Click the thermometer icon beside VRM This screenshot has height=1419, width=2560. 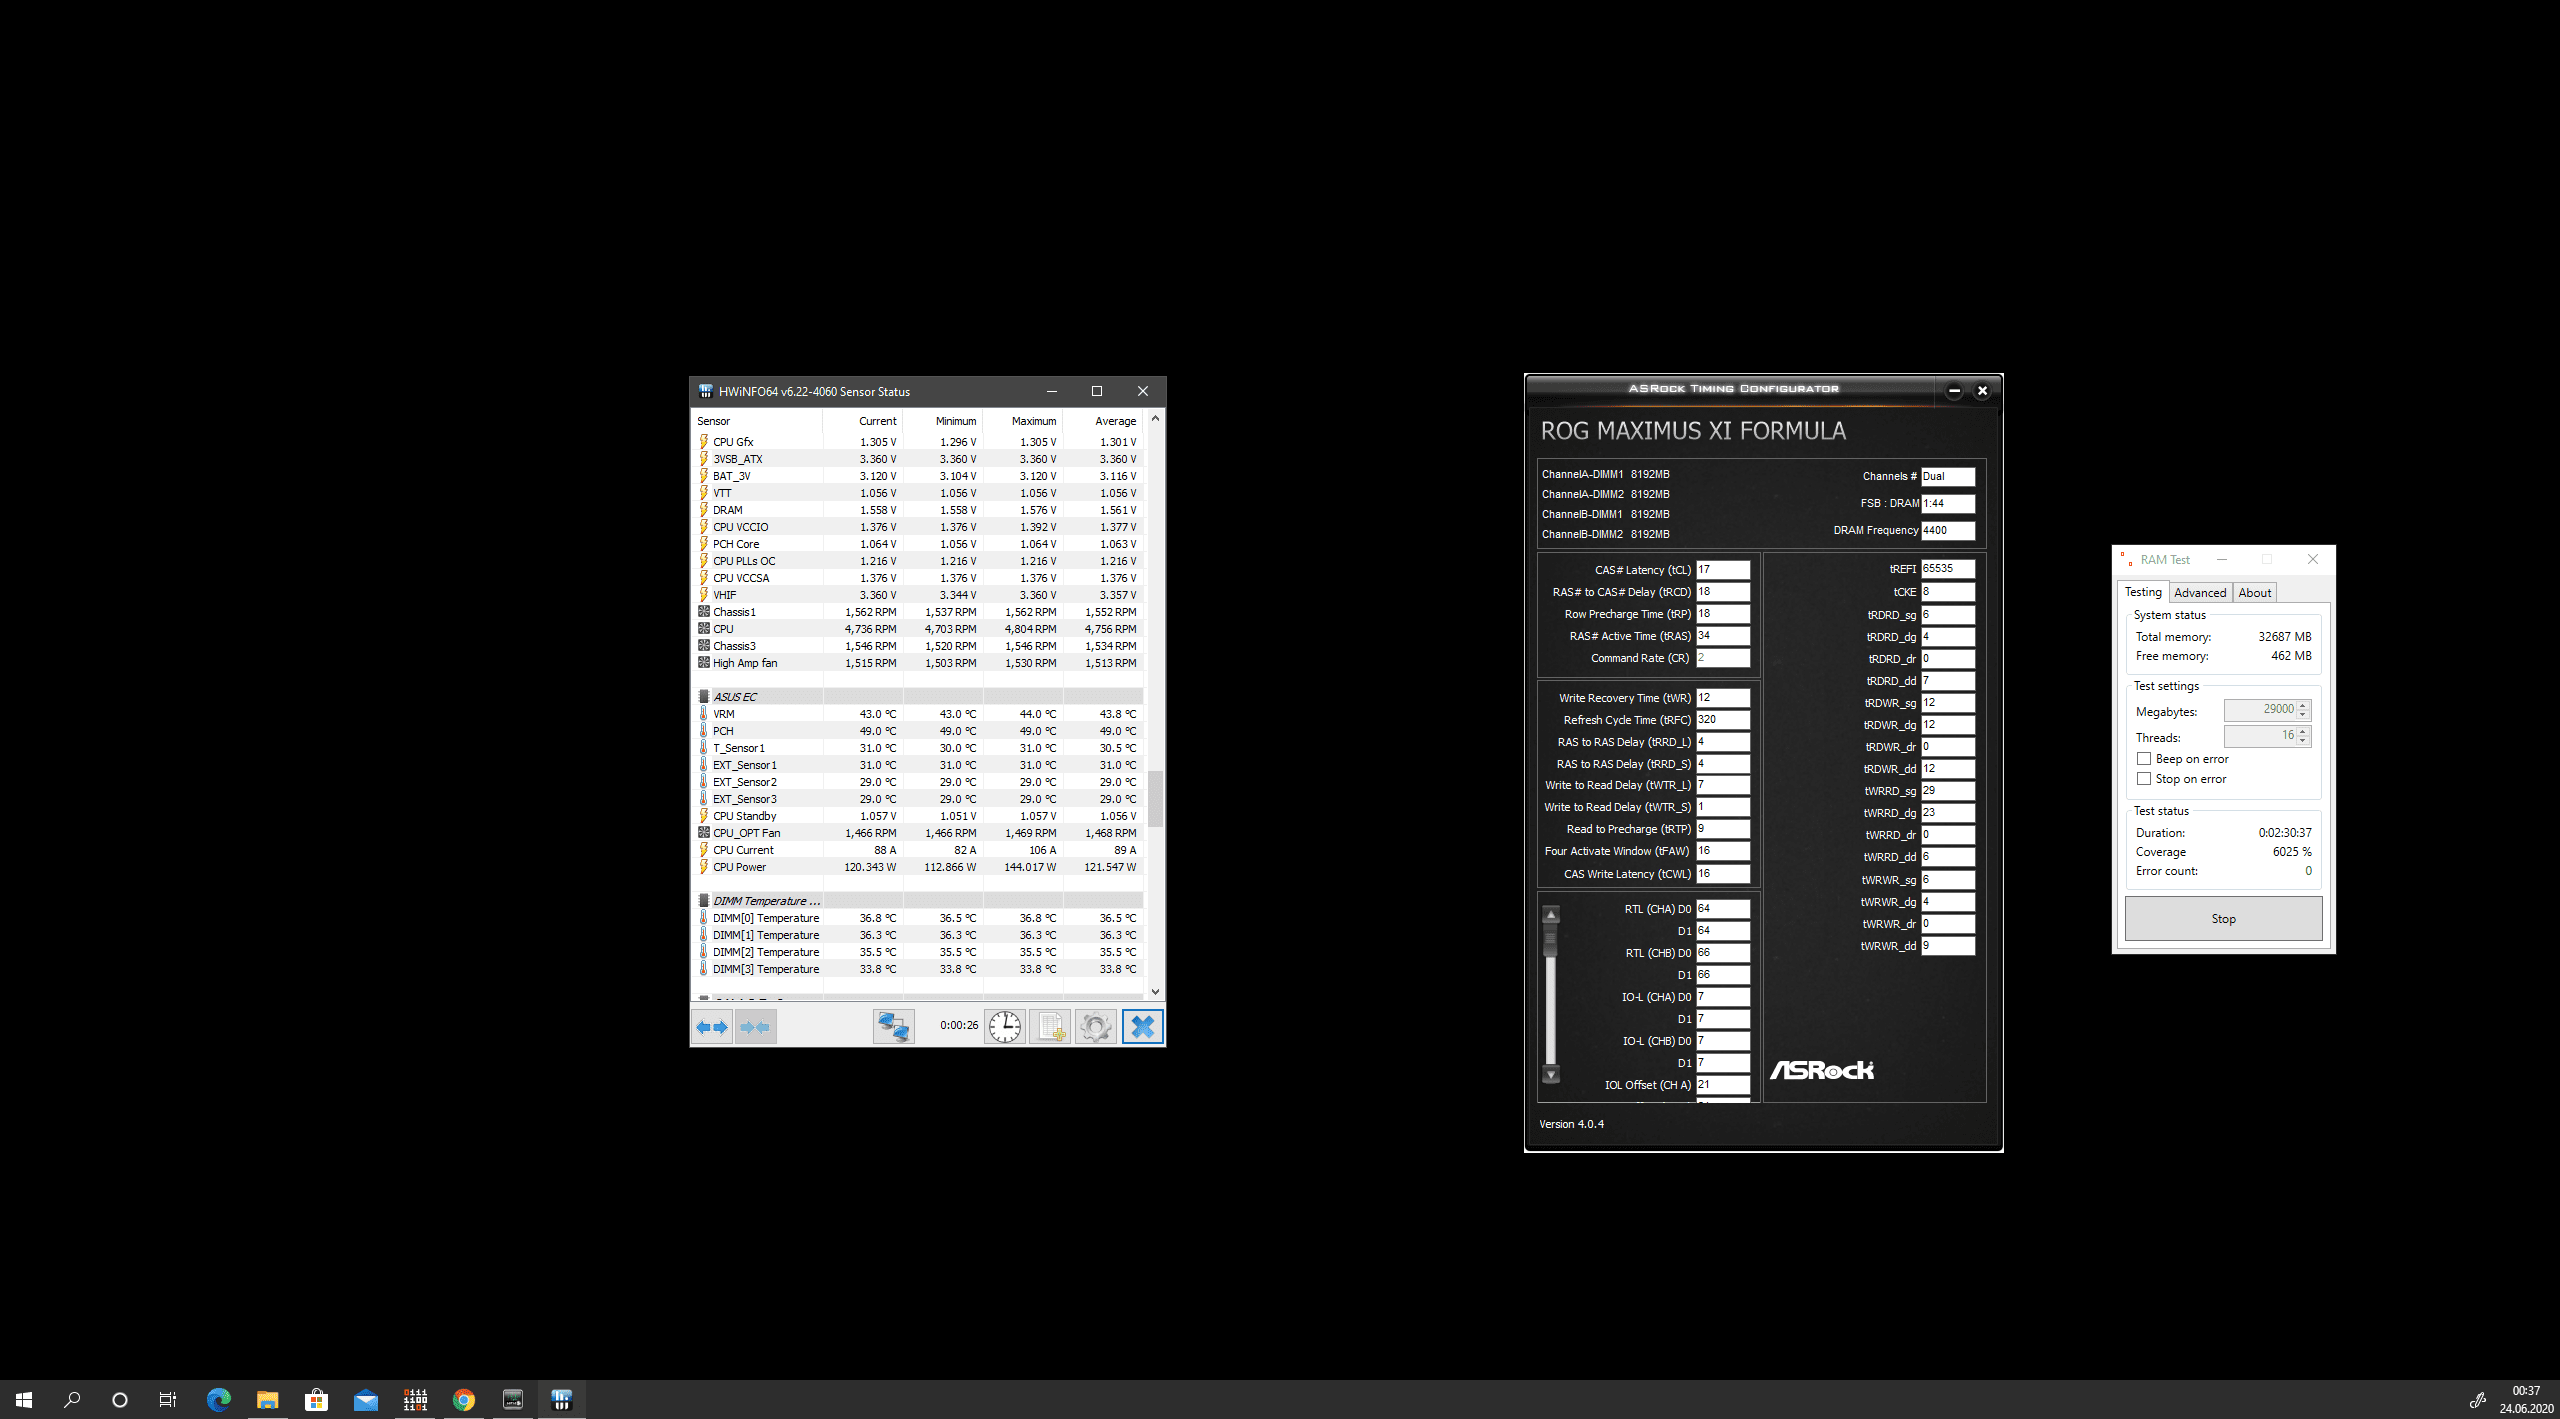pos(704,714)
